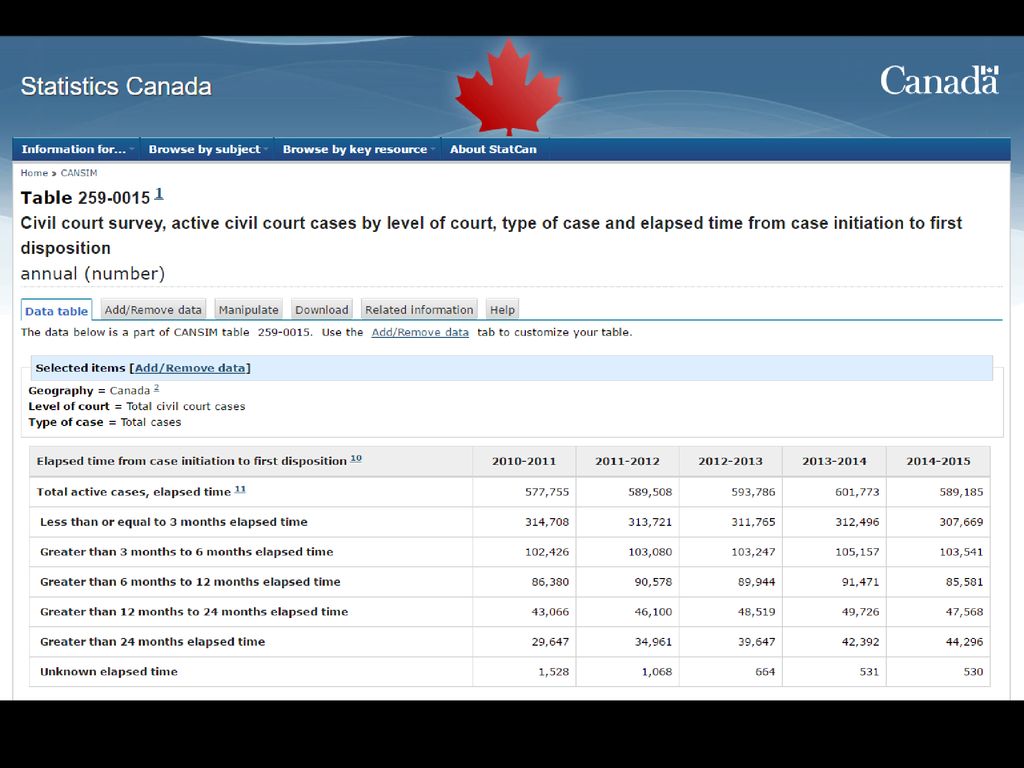The image size is (1024, 768).
Task: Click the Level of court selection line
Action: 136,406
